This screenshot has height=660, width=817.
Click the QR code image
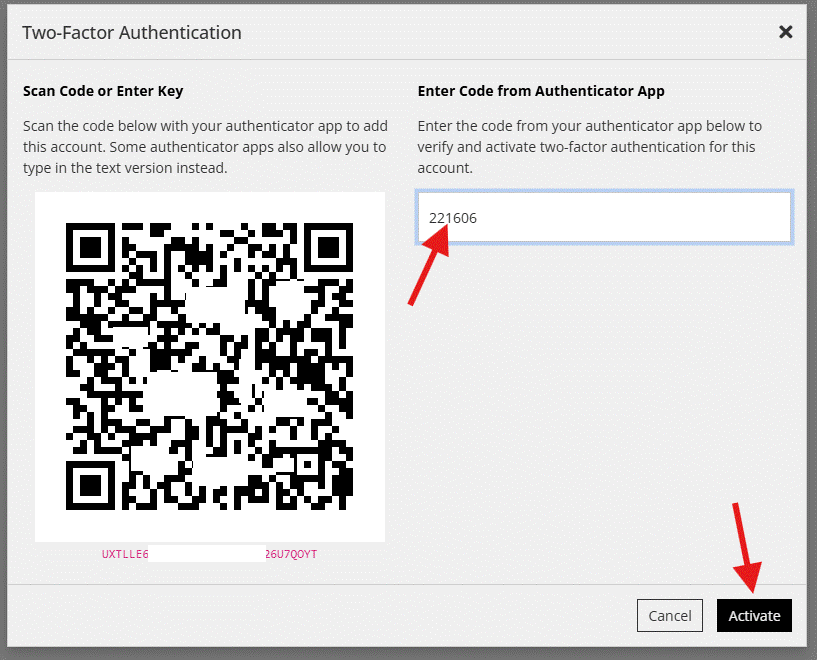coord(209,367)
